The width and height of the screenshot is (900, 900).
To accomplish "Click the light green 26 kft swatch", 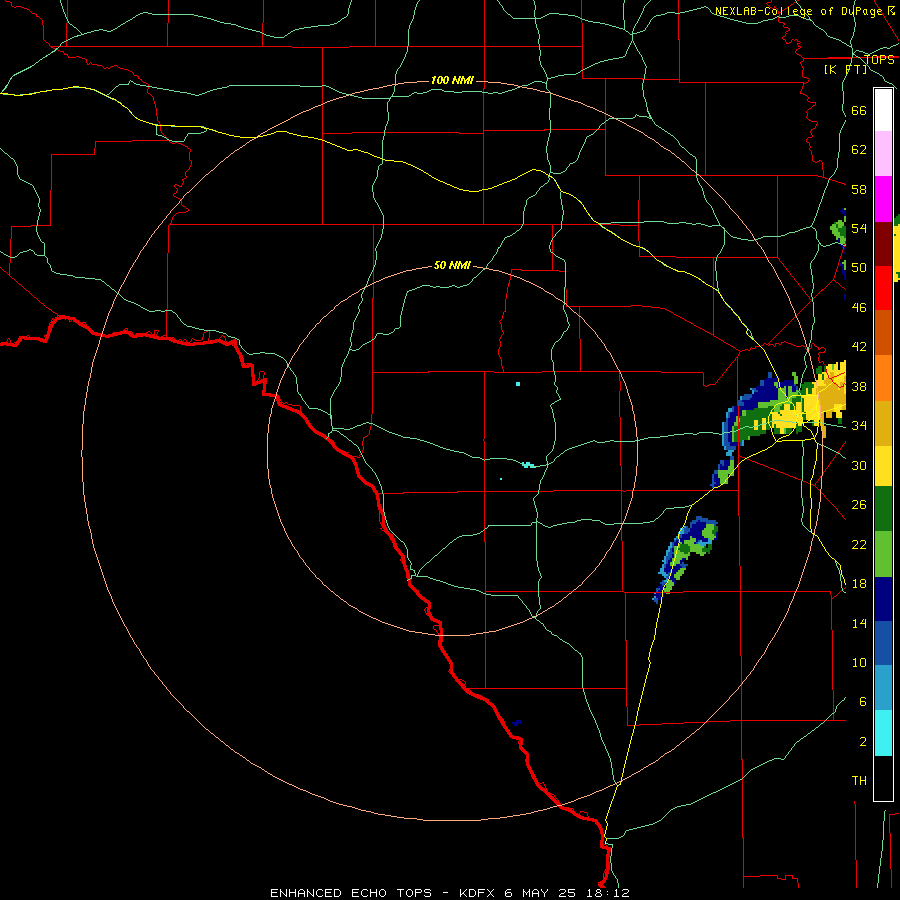I will 883,554.
